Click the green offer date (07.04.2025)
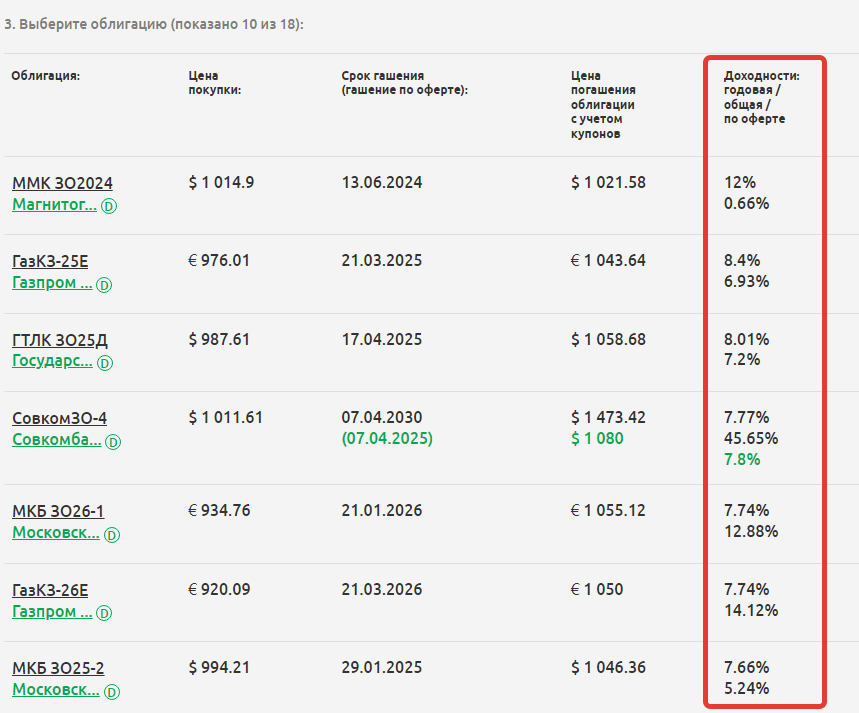 [x=387, y=438]
